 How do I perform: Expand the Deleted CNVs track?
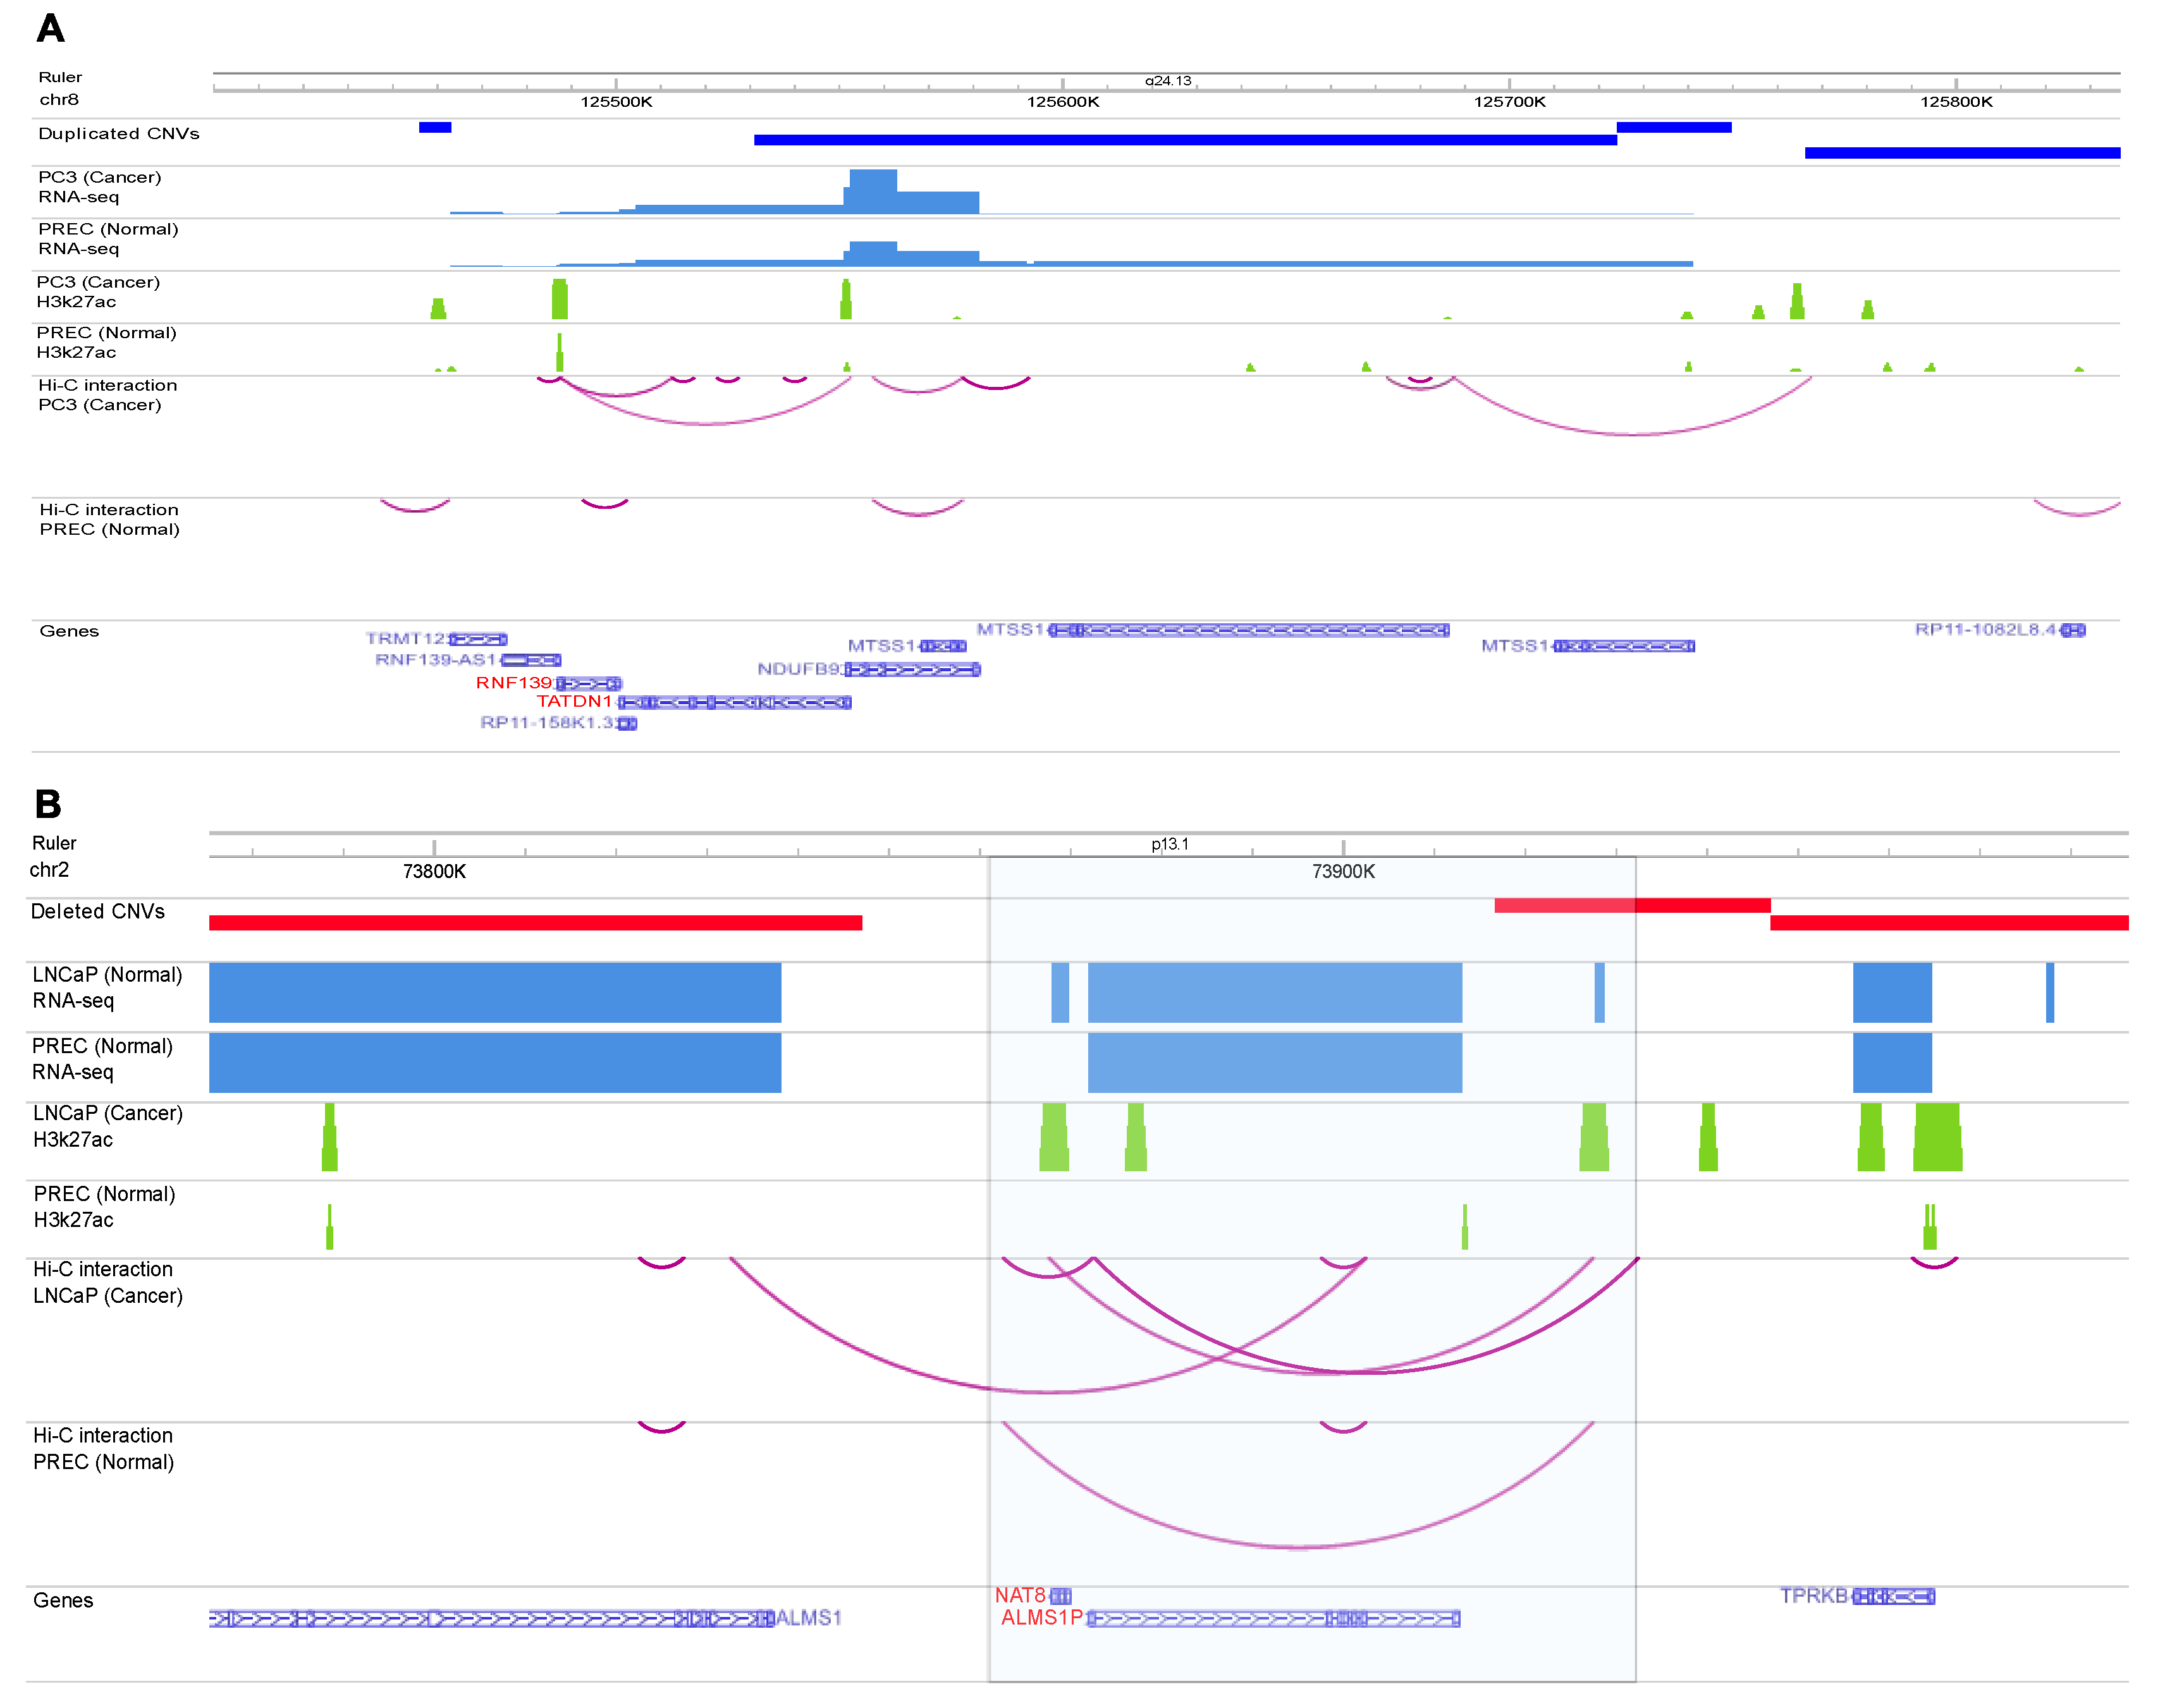pyautogui.click(x=100, y=911)
